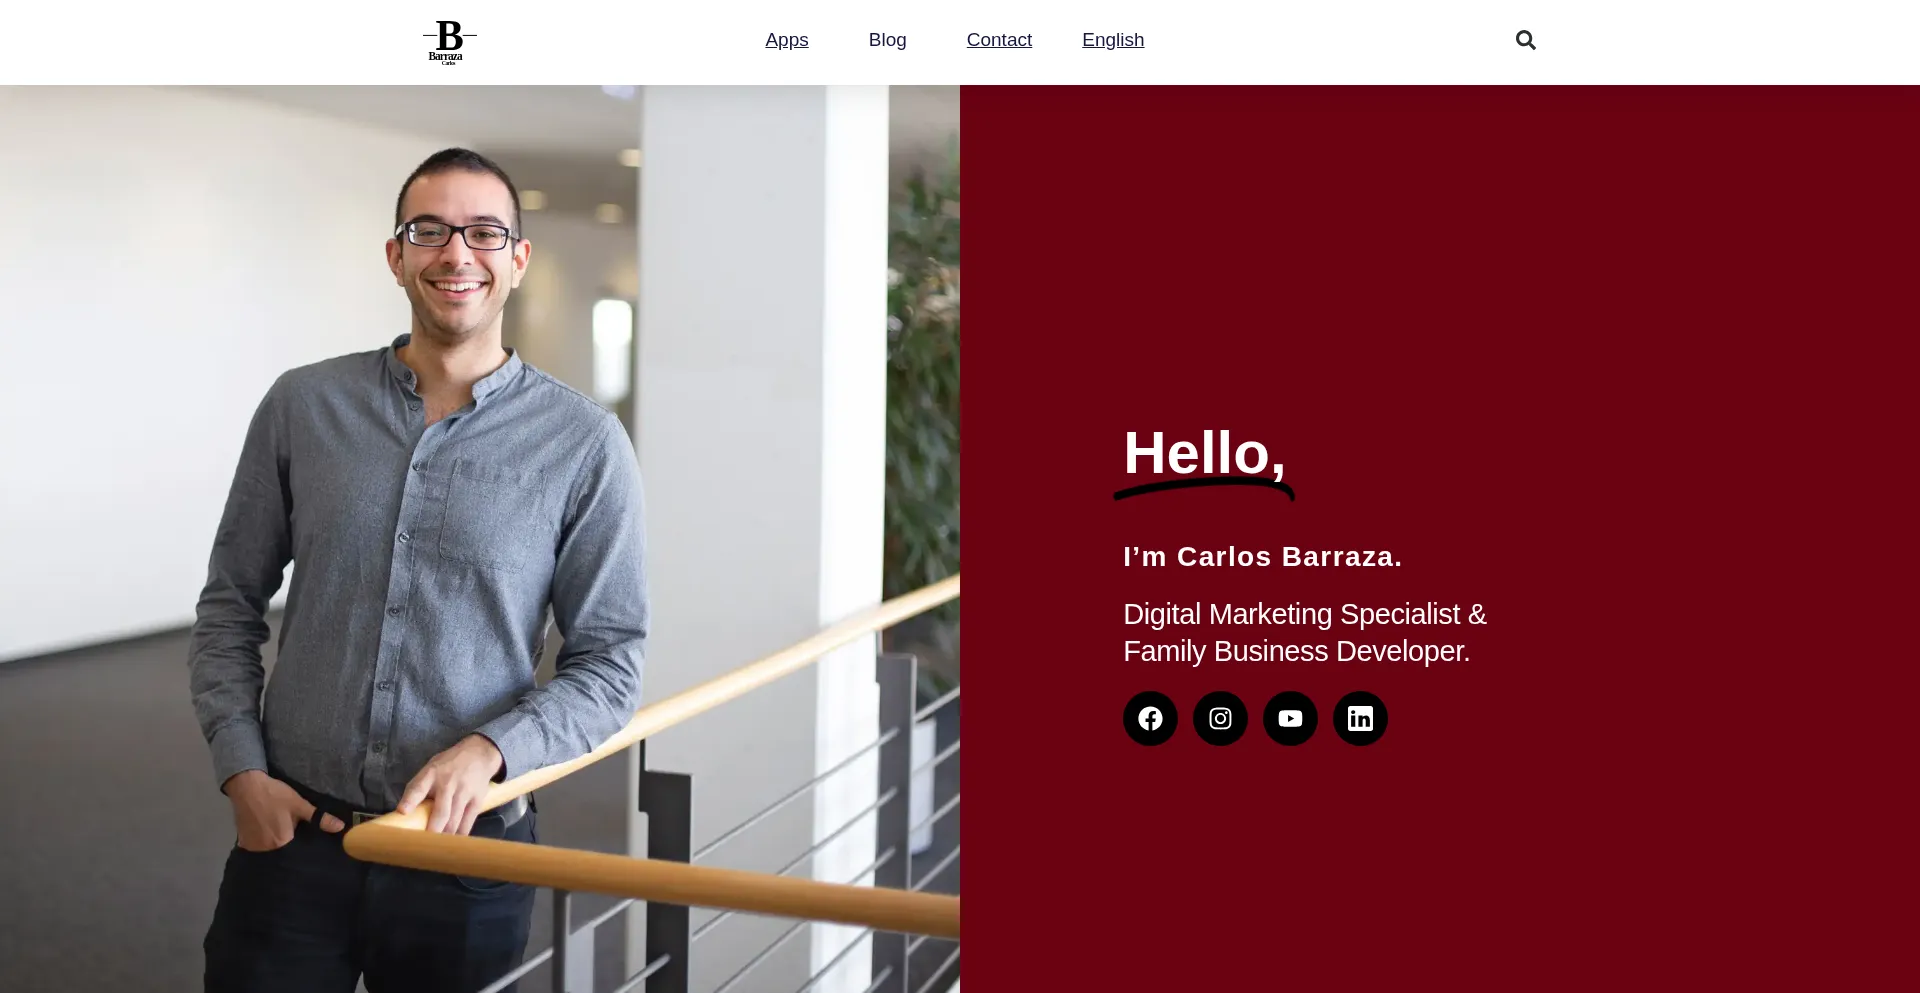The width and height of the screenshot is (1920, 993).
Task: Click the "I'm Carlos Barraza." text
Action: (x=1262, y=557)
